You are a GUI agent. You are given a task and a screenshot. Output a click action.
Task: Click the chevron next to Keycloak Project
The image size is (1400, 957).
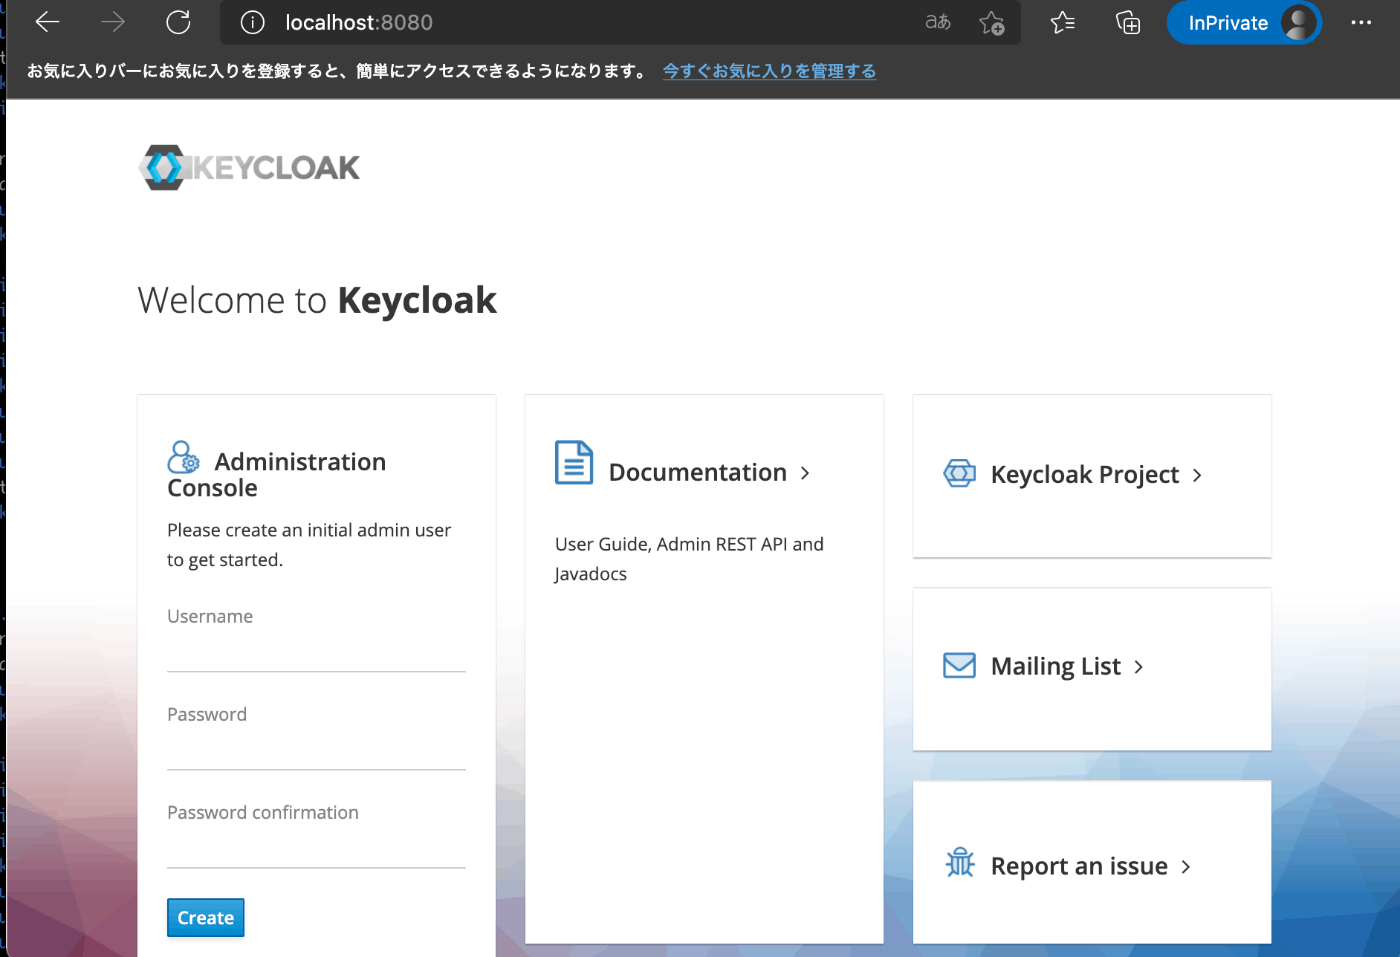1197,475
